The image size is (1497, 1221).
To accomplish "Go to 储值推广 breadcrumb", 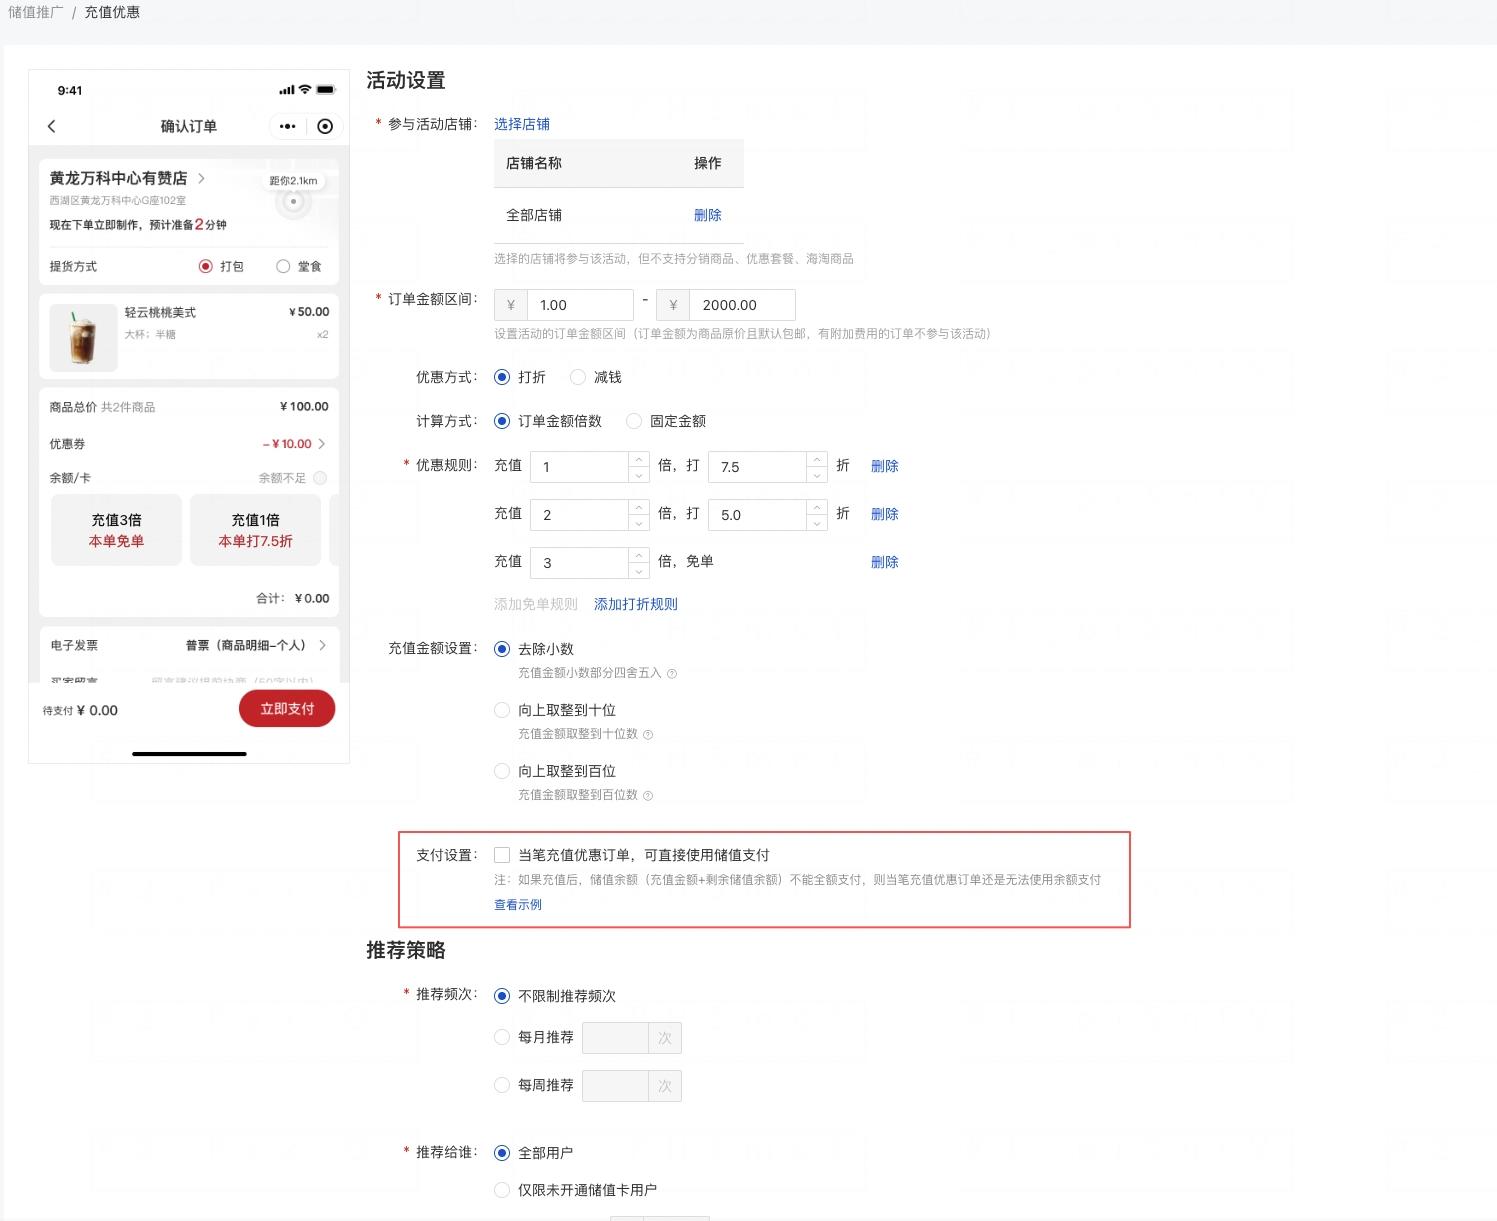I will (36, 12).
